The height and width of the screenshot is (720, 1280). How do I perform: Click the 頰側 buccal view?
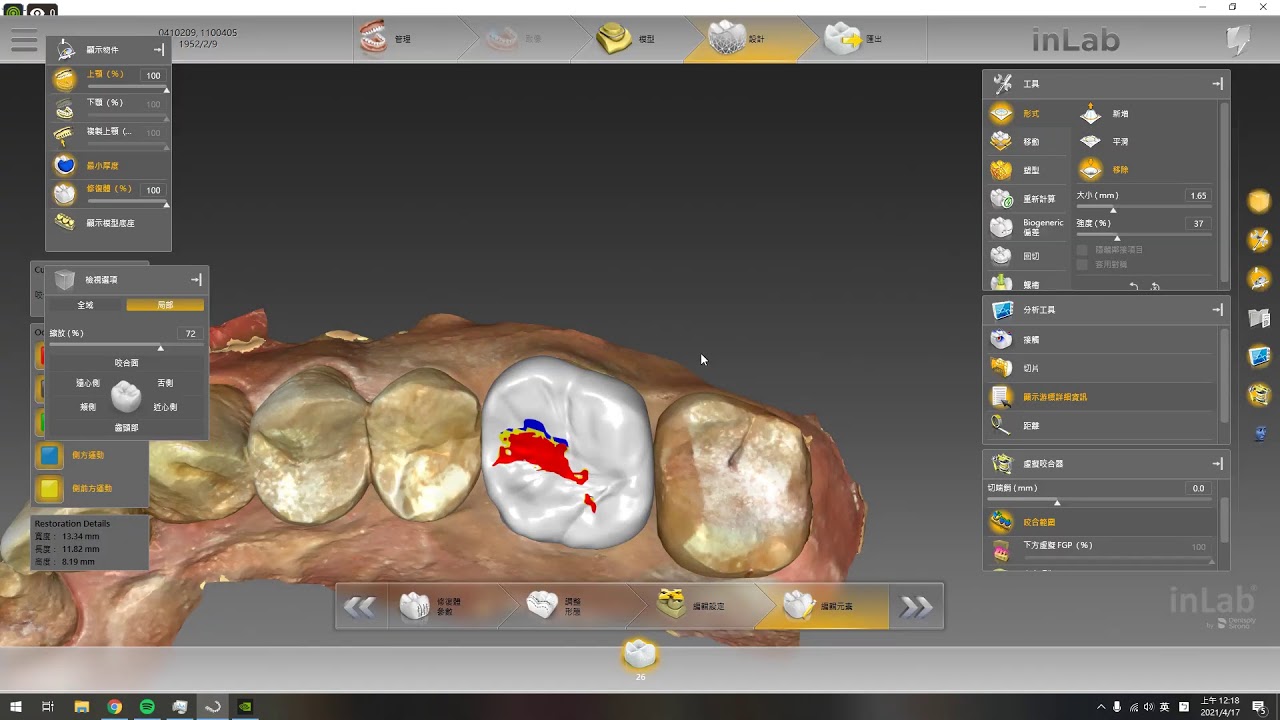tap(88, 407)
